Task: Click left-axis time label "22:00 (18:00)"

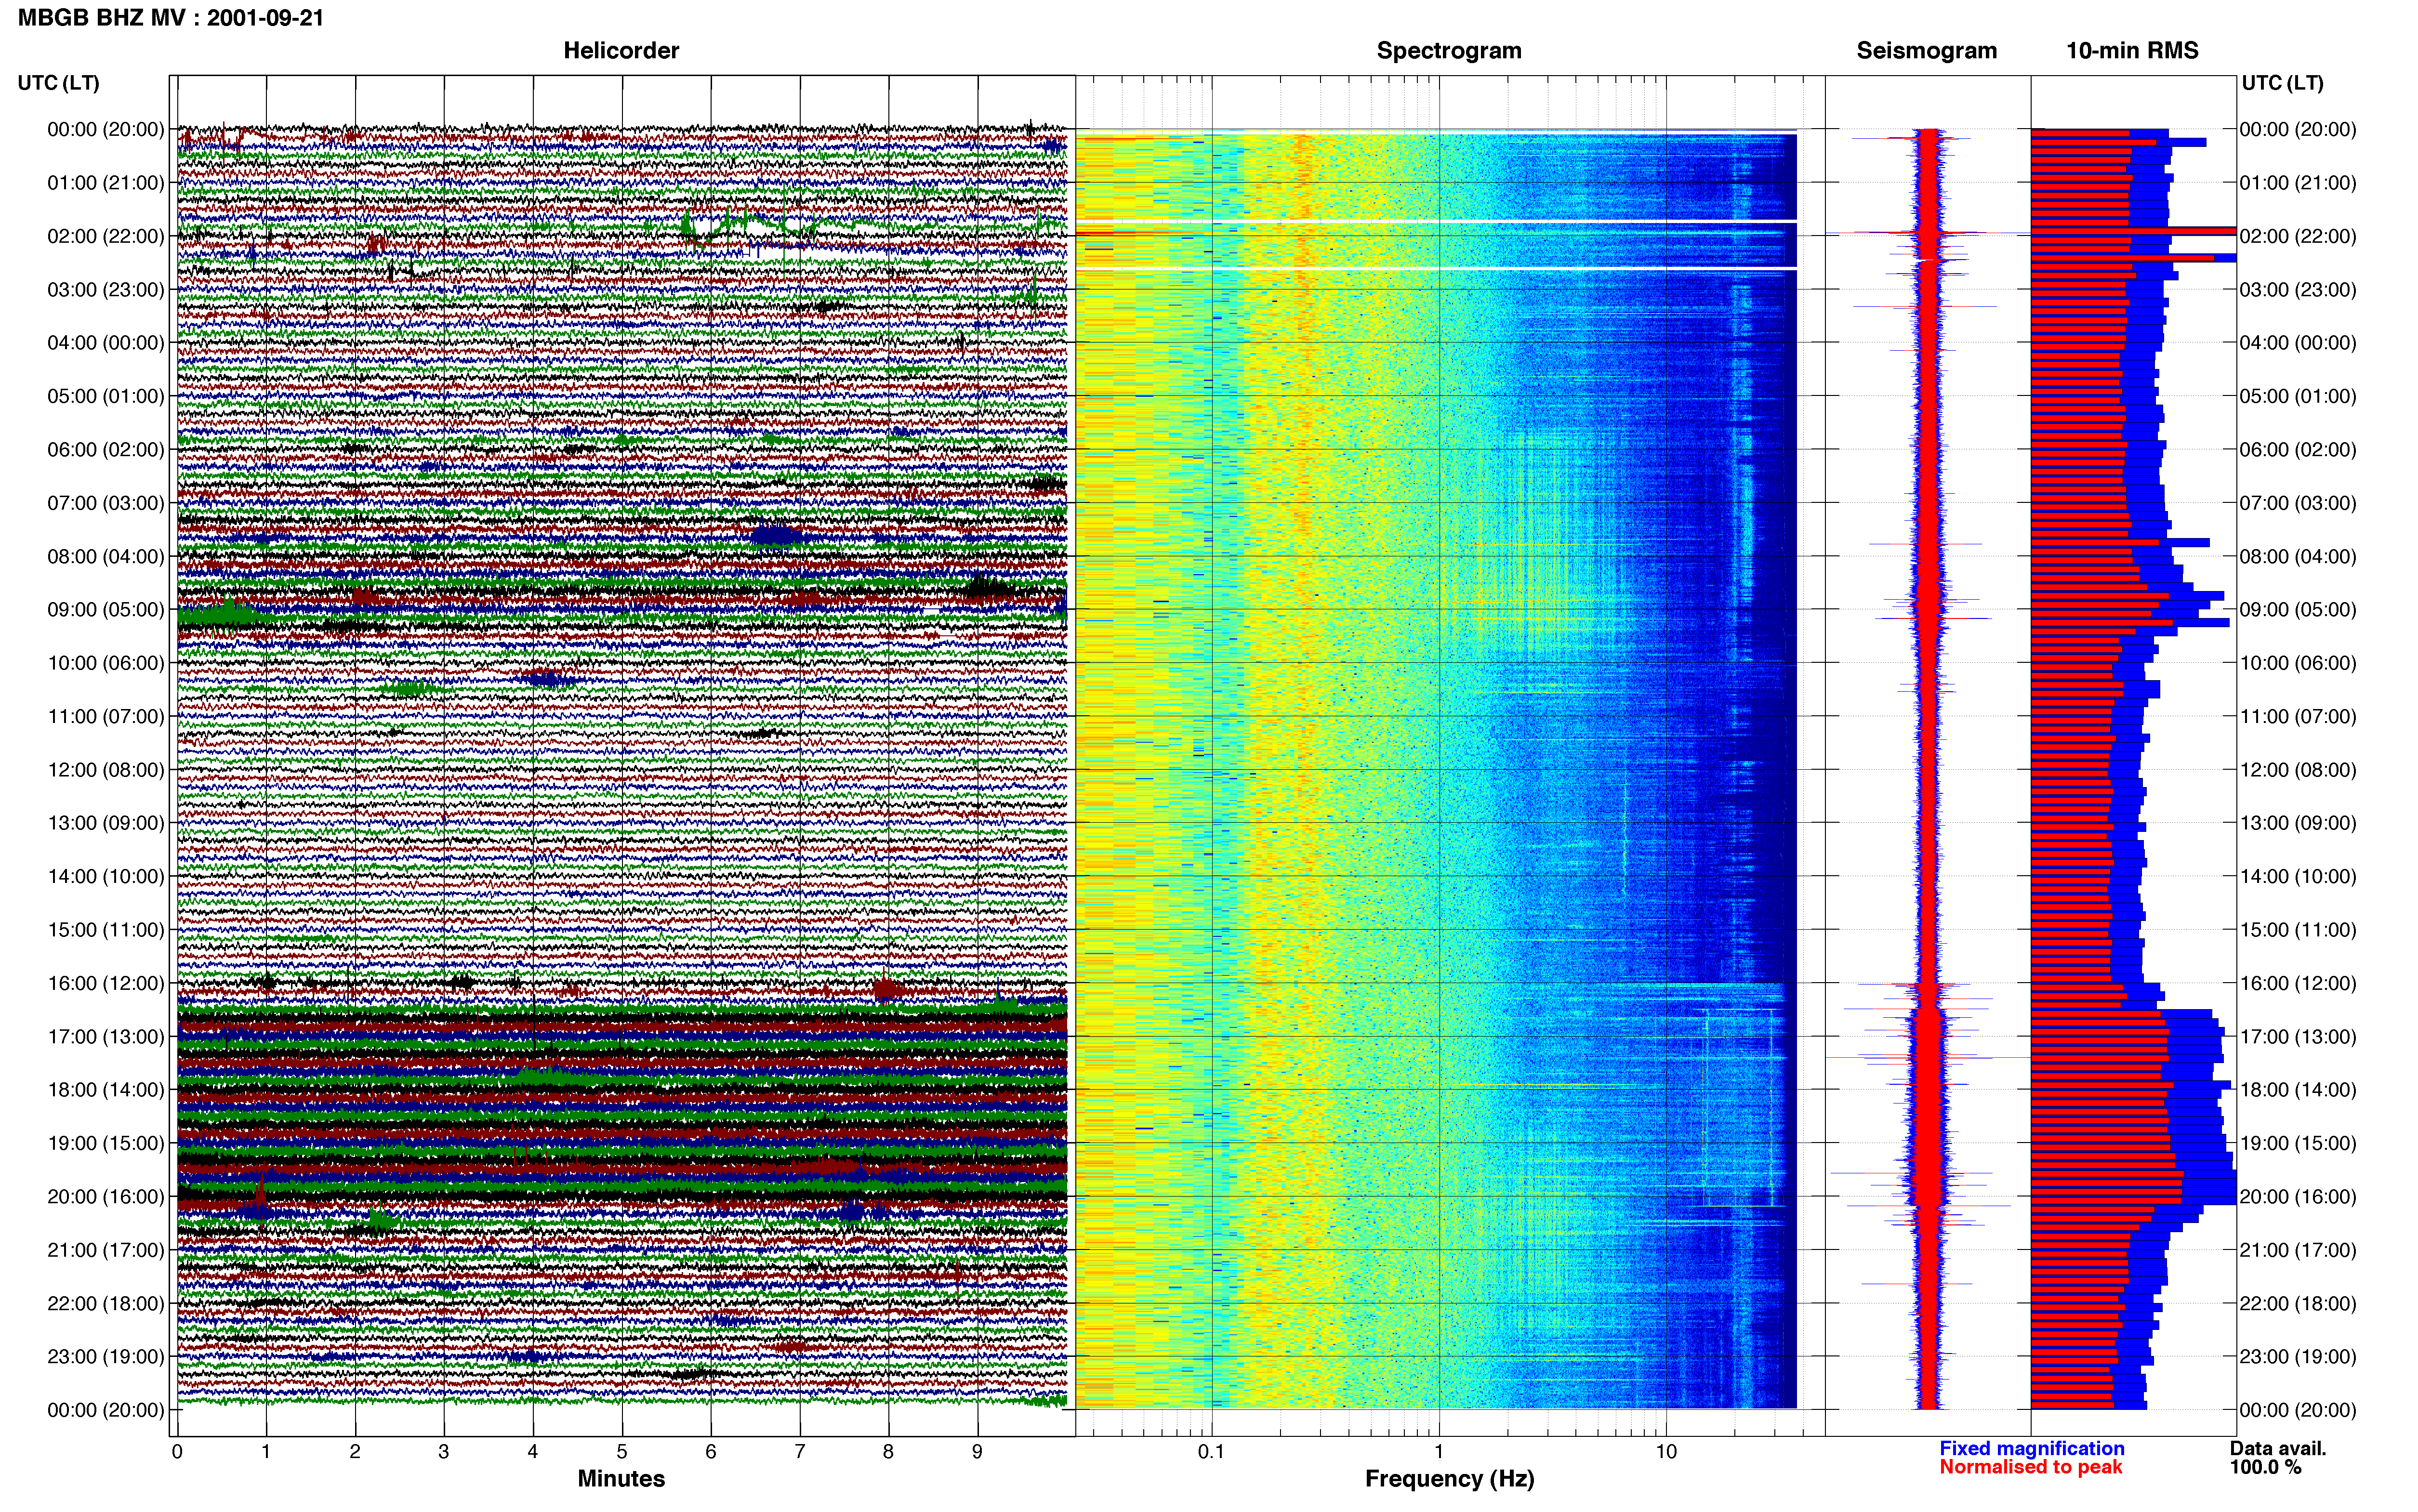Action: [x=106, y=1303]
